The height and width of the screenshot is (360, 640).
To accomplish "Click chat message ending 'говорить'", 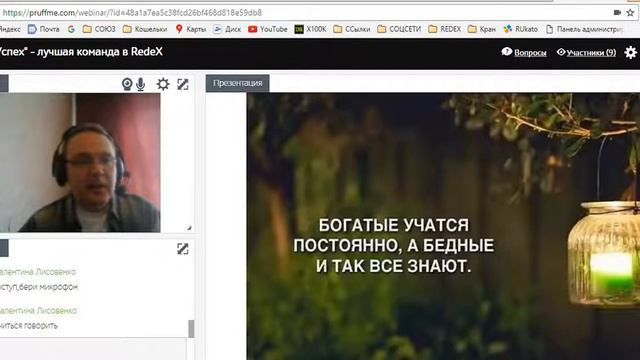I will [29, 325].
